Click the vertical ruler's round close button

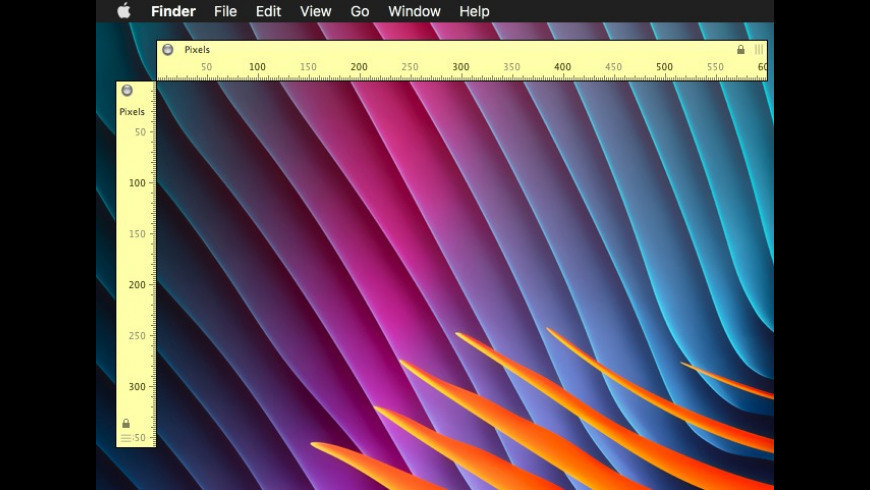click(127, 90)
